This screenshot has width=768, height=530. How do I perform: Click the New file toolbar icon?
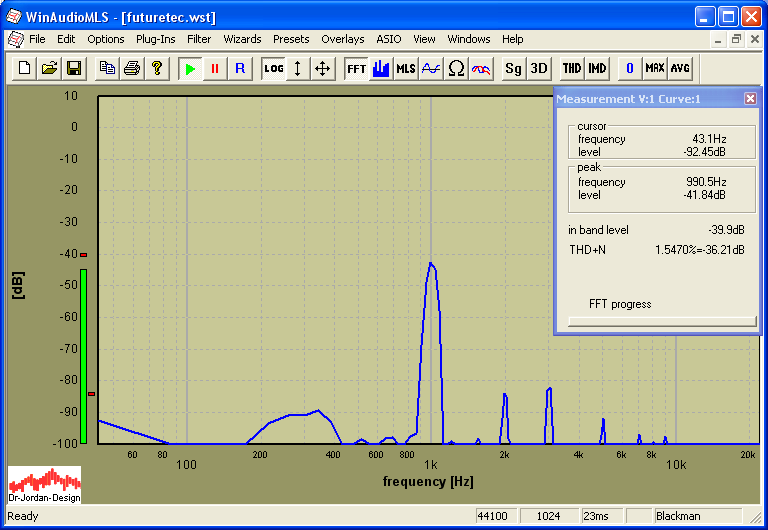(x=24, y=68)
